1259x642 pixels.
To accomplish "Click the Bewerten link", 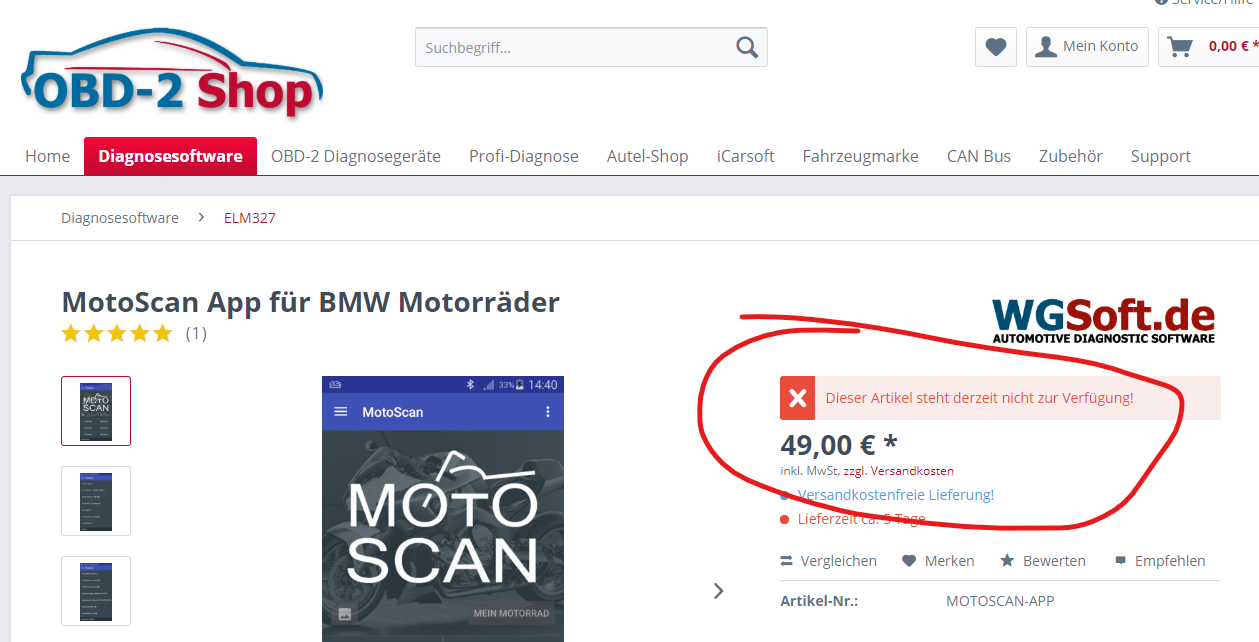I will click(1042, 561).
